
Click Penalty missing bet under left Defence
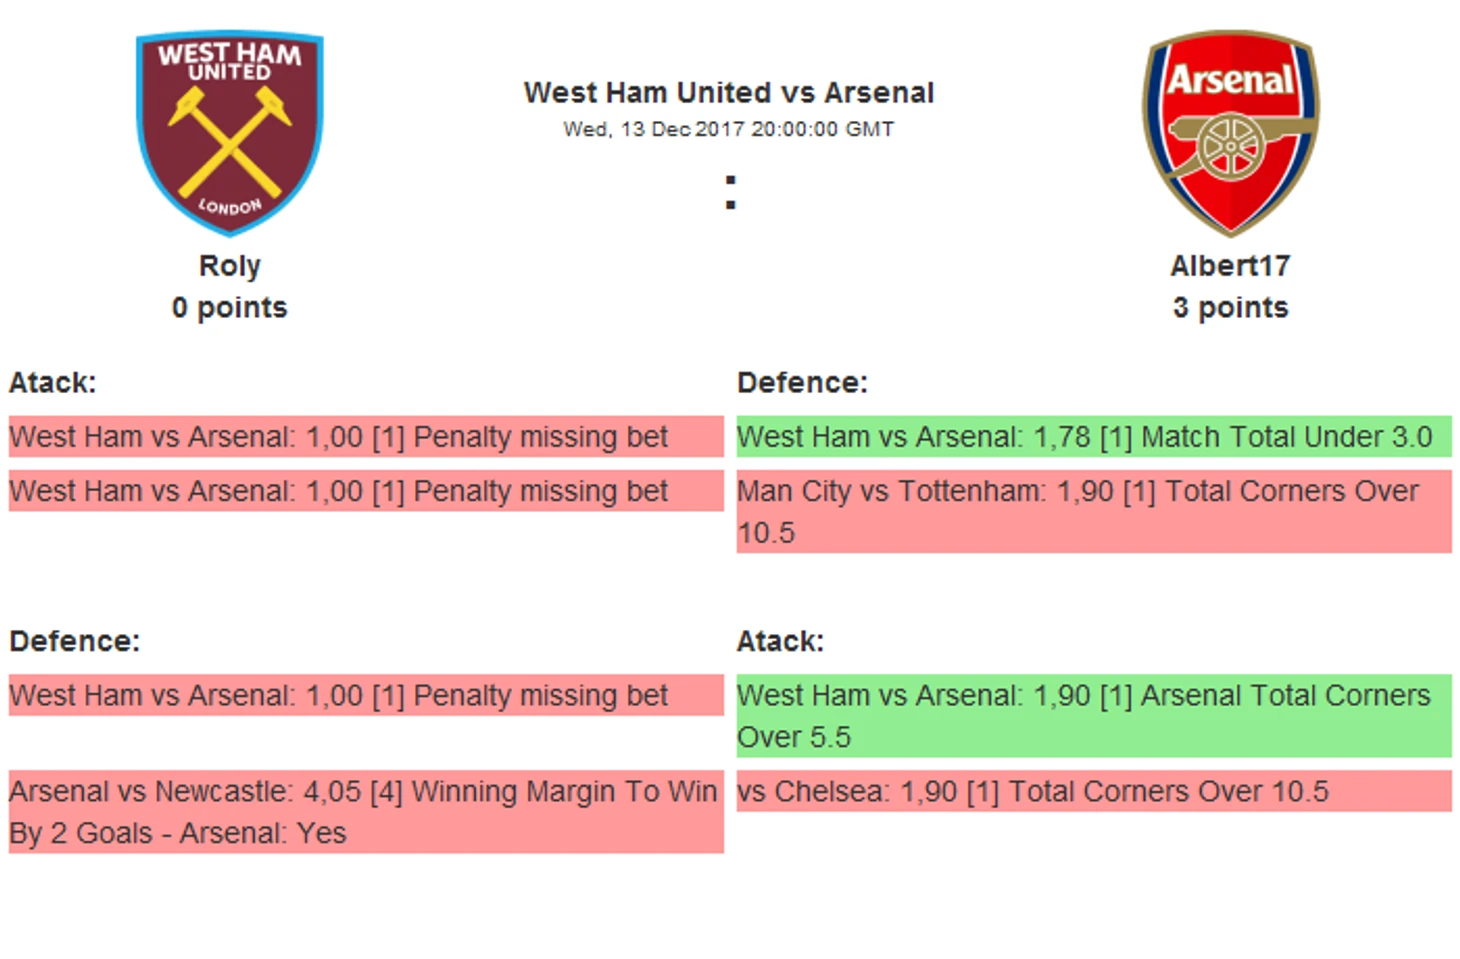click(x=366, y=695)
